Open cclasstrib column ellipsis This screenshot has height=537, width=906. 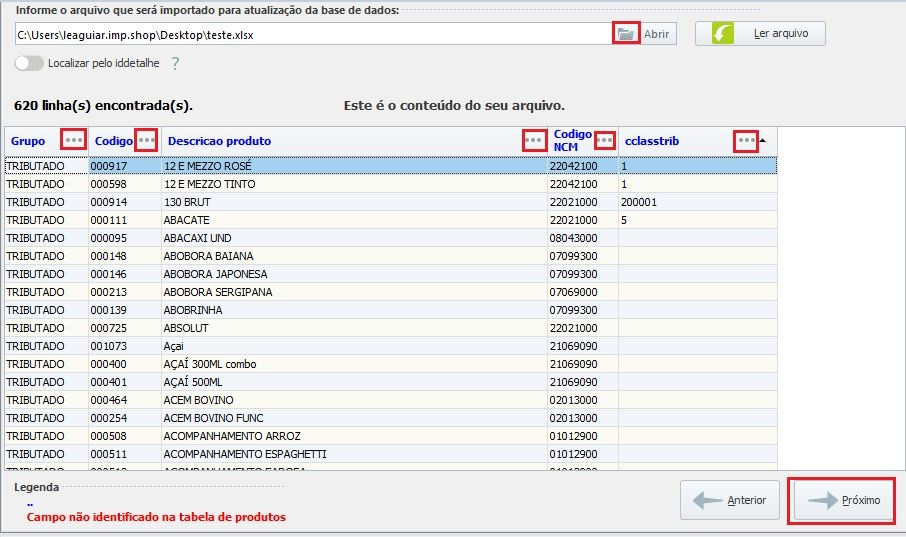coord(746,140)
